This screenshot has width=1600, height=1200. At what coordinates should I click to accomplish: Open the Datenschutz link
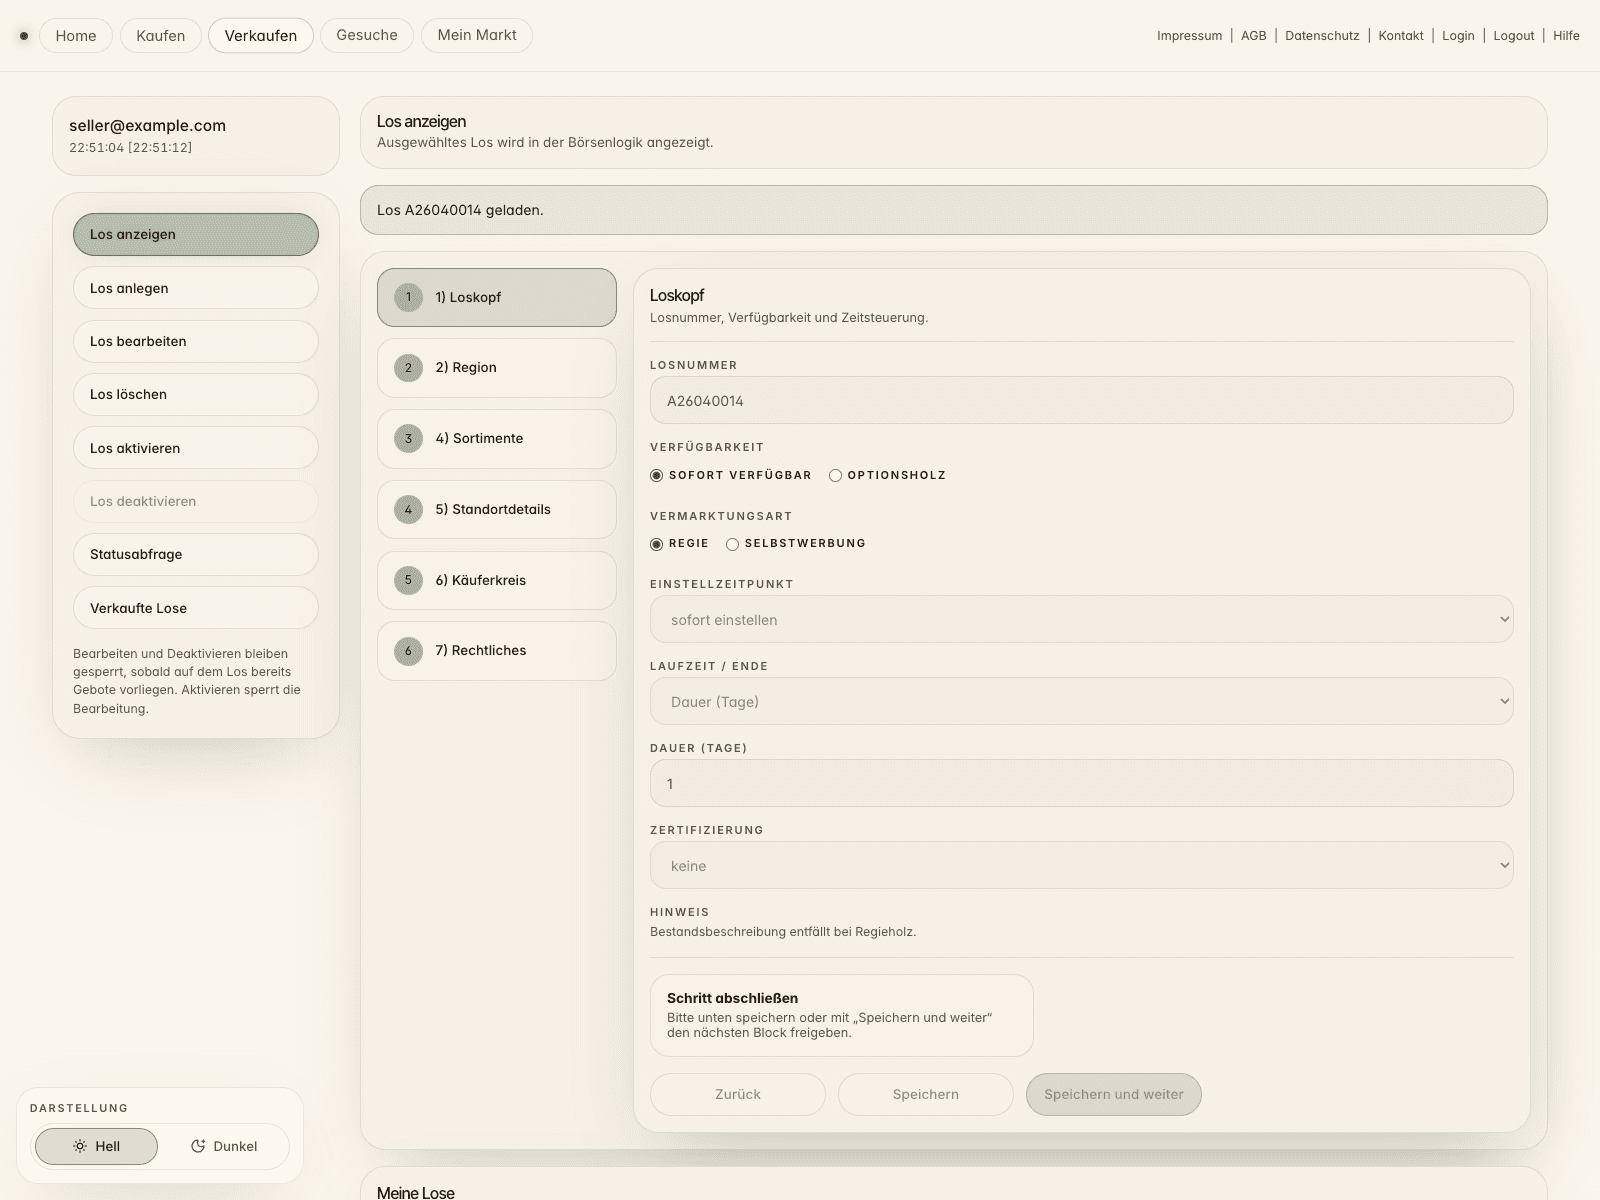(1322, 36)
